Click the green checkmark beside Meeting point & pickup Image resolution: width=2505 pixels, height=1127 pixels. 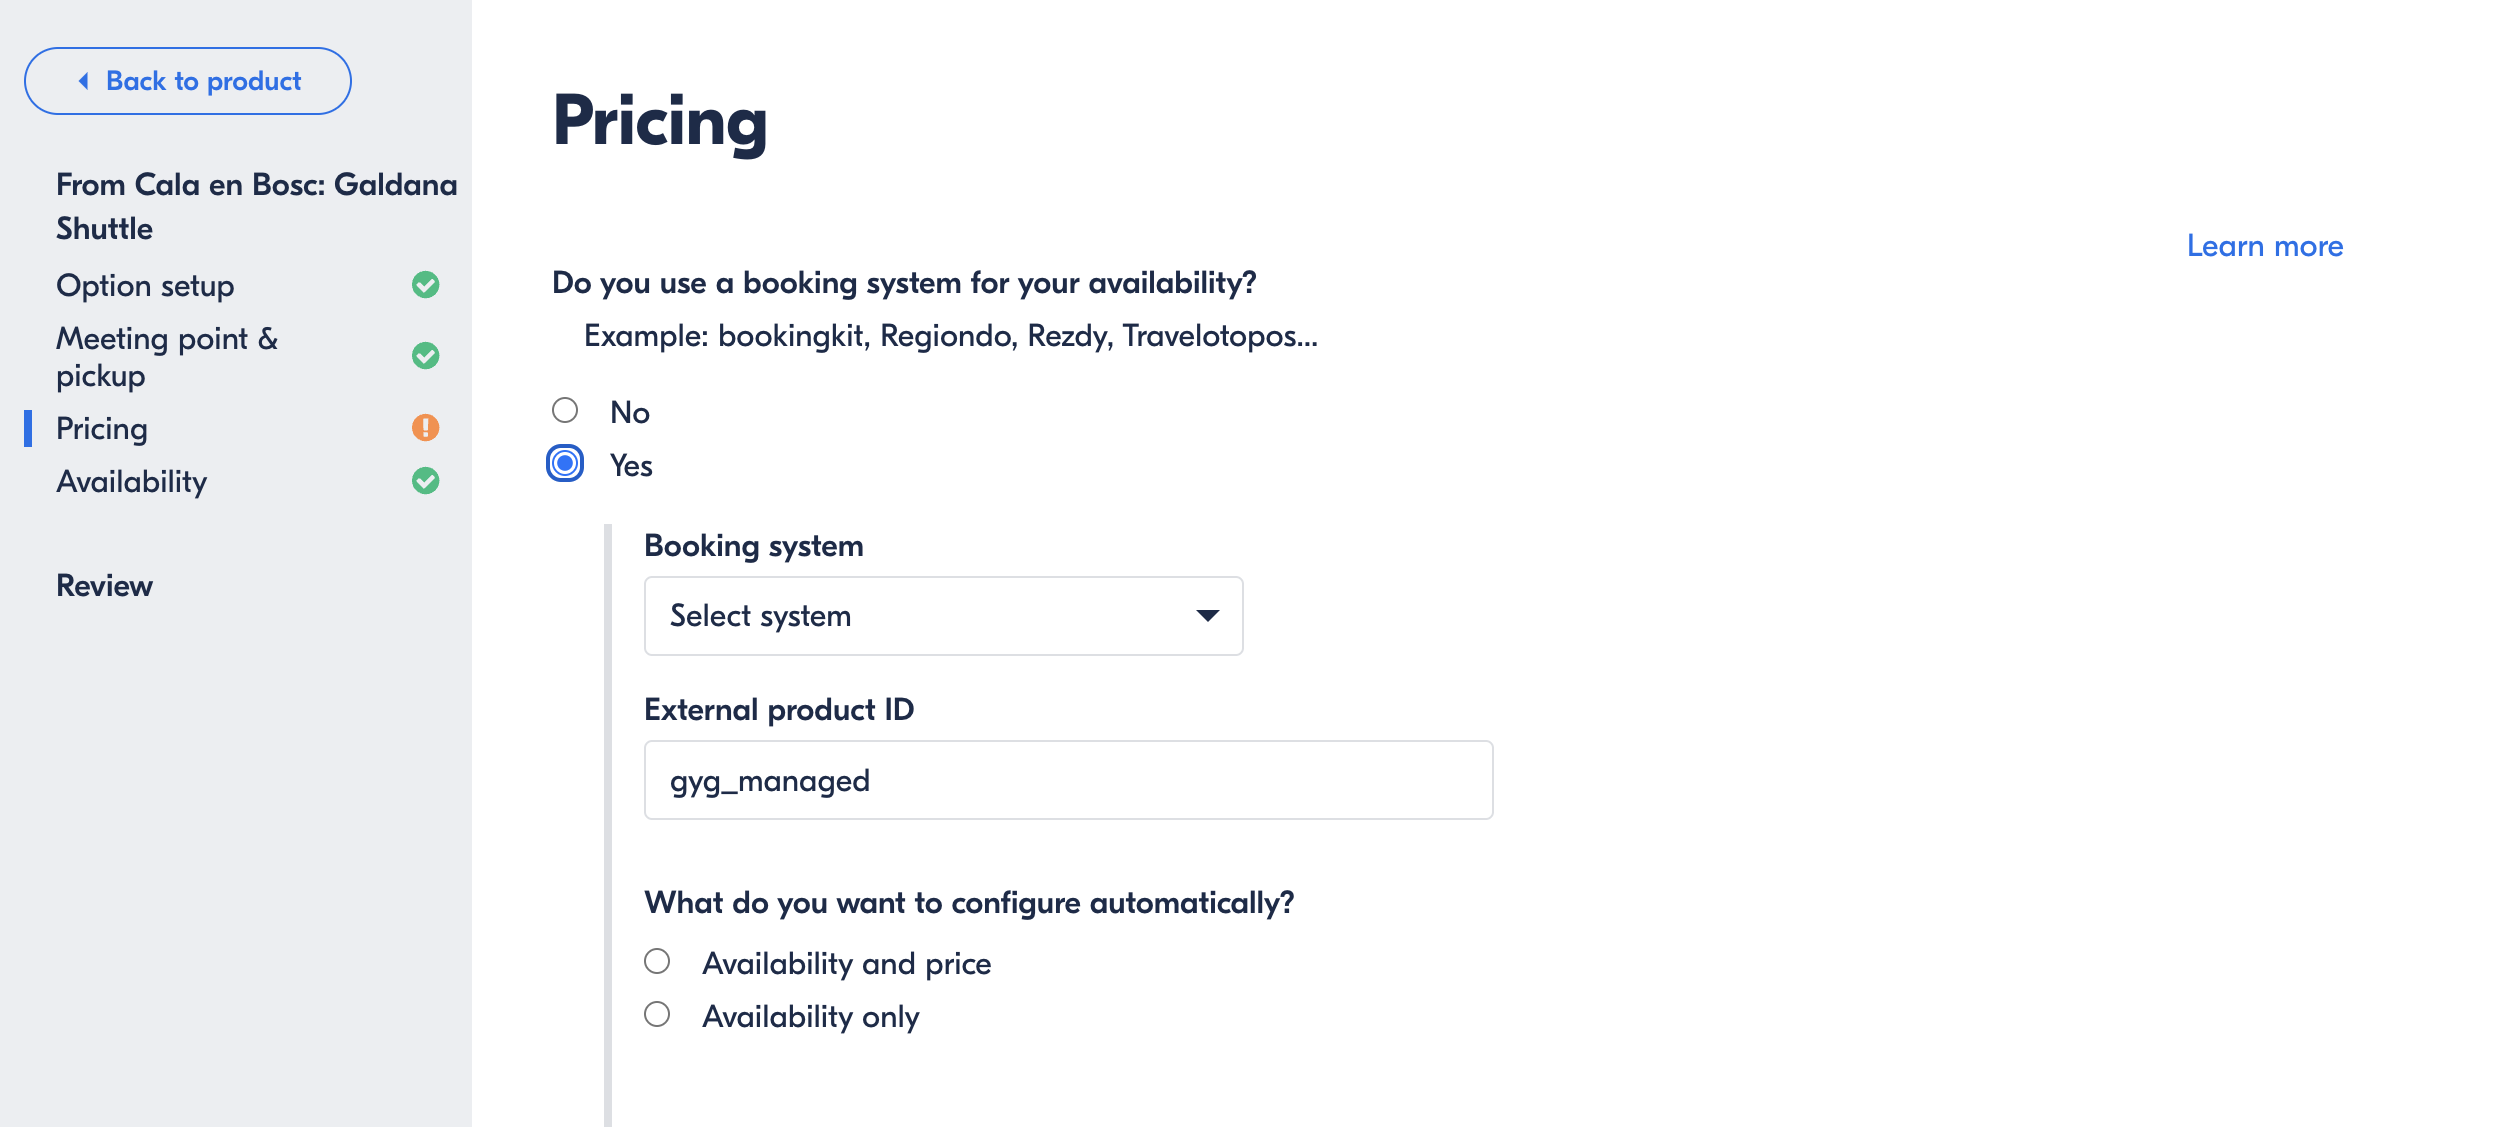426,356
